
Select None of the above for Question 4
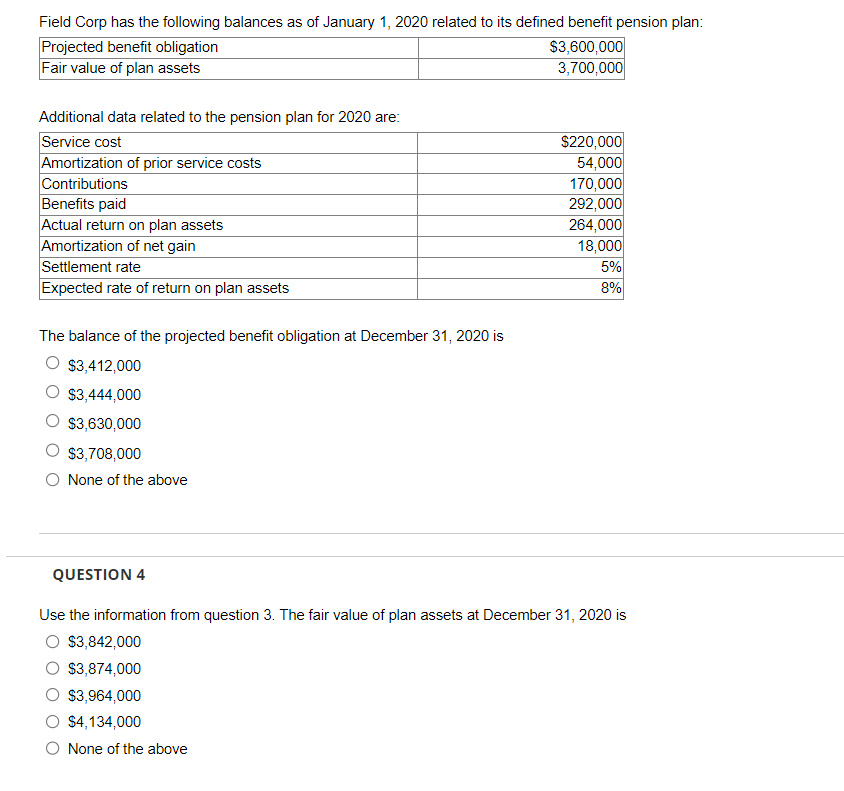point(52,748)
